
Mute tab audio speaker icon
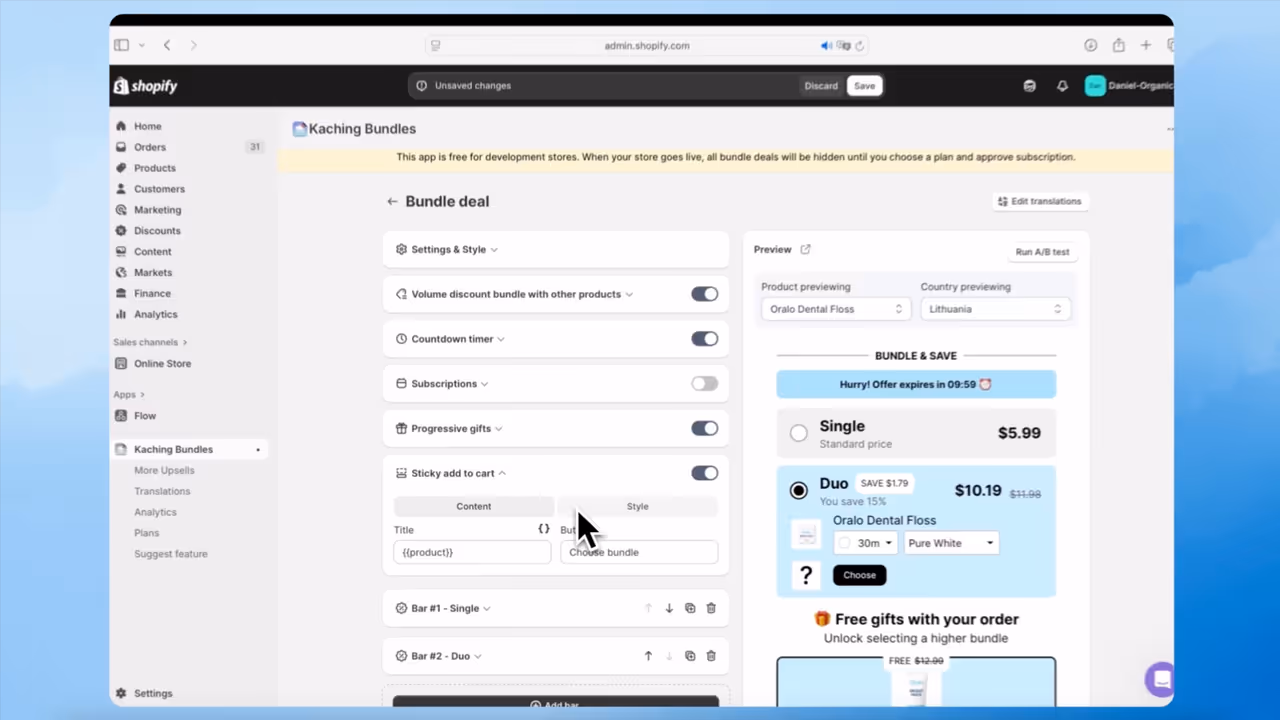coord(826,45)
